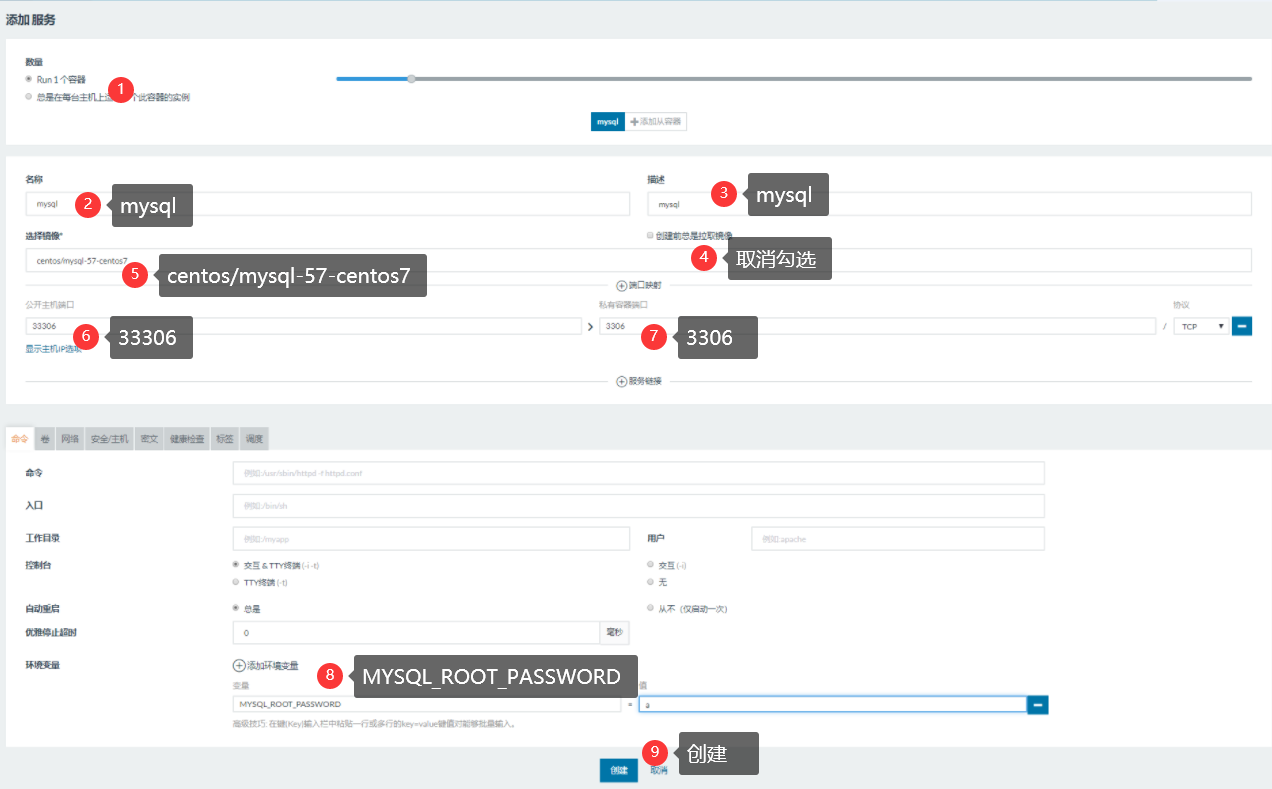Focus the private container port field 3306
This screenshot has height=789, width=1272.
pos(878,326)
